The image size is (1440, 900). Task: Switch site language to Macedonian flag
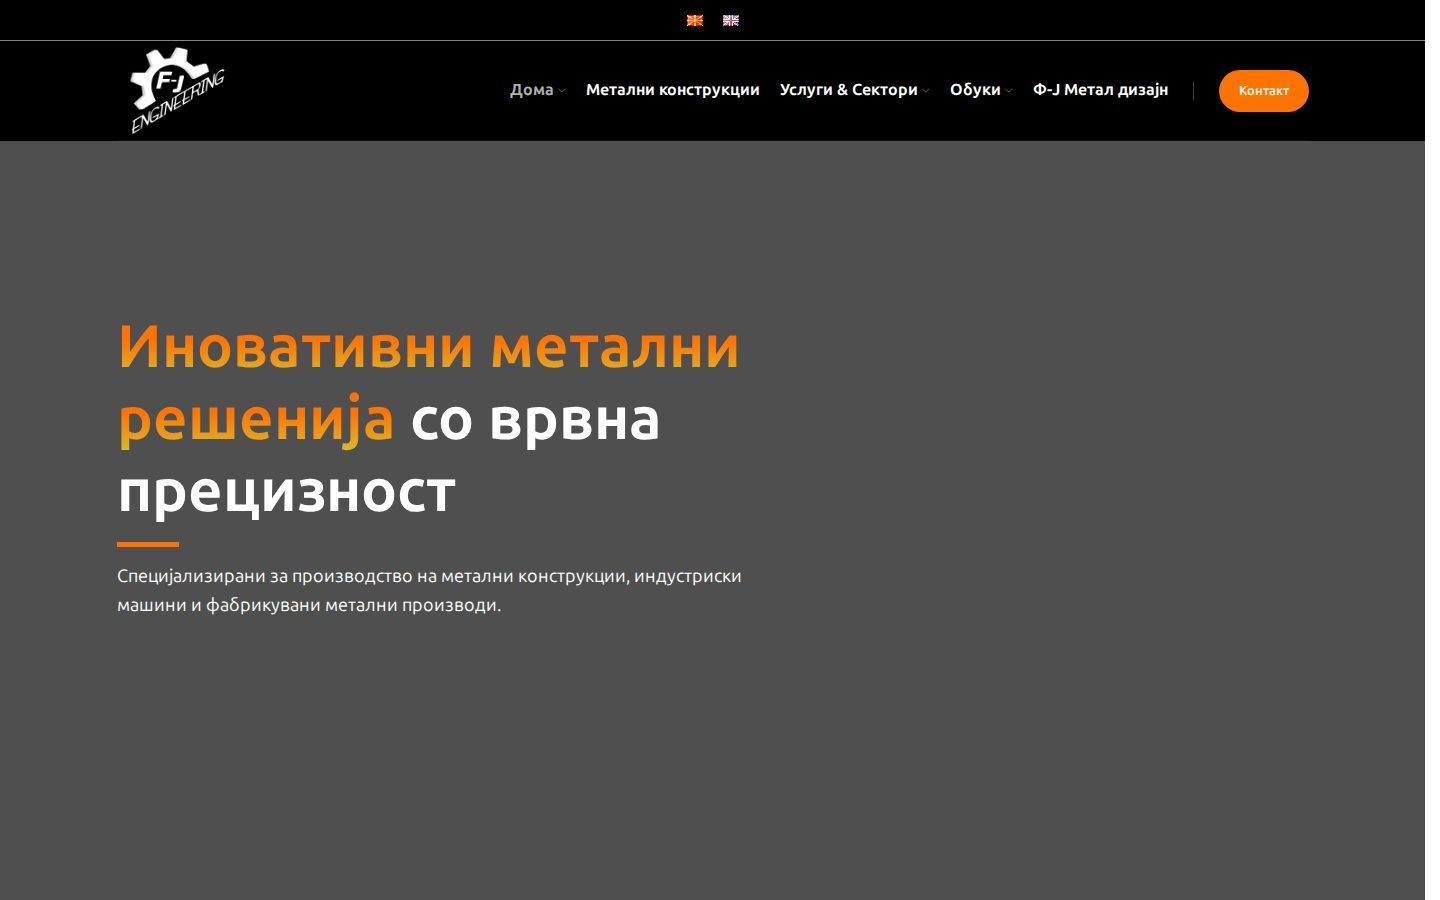point(695,20)
